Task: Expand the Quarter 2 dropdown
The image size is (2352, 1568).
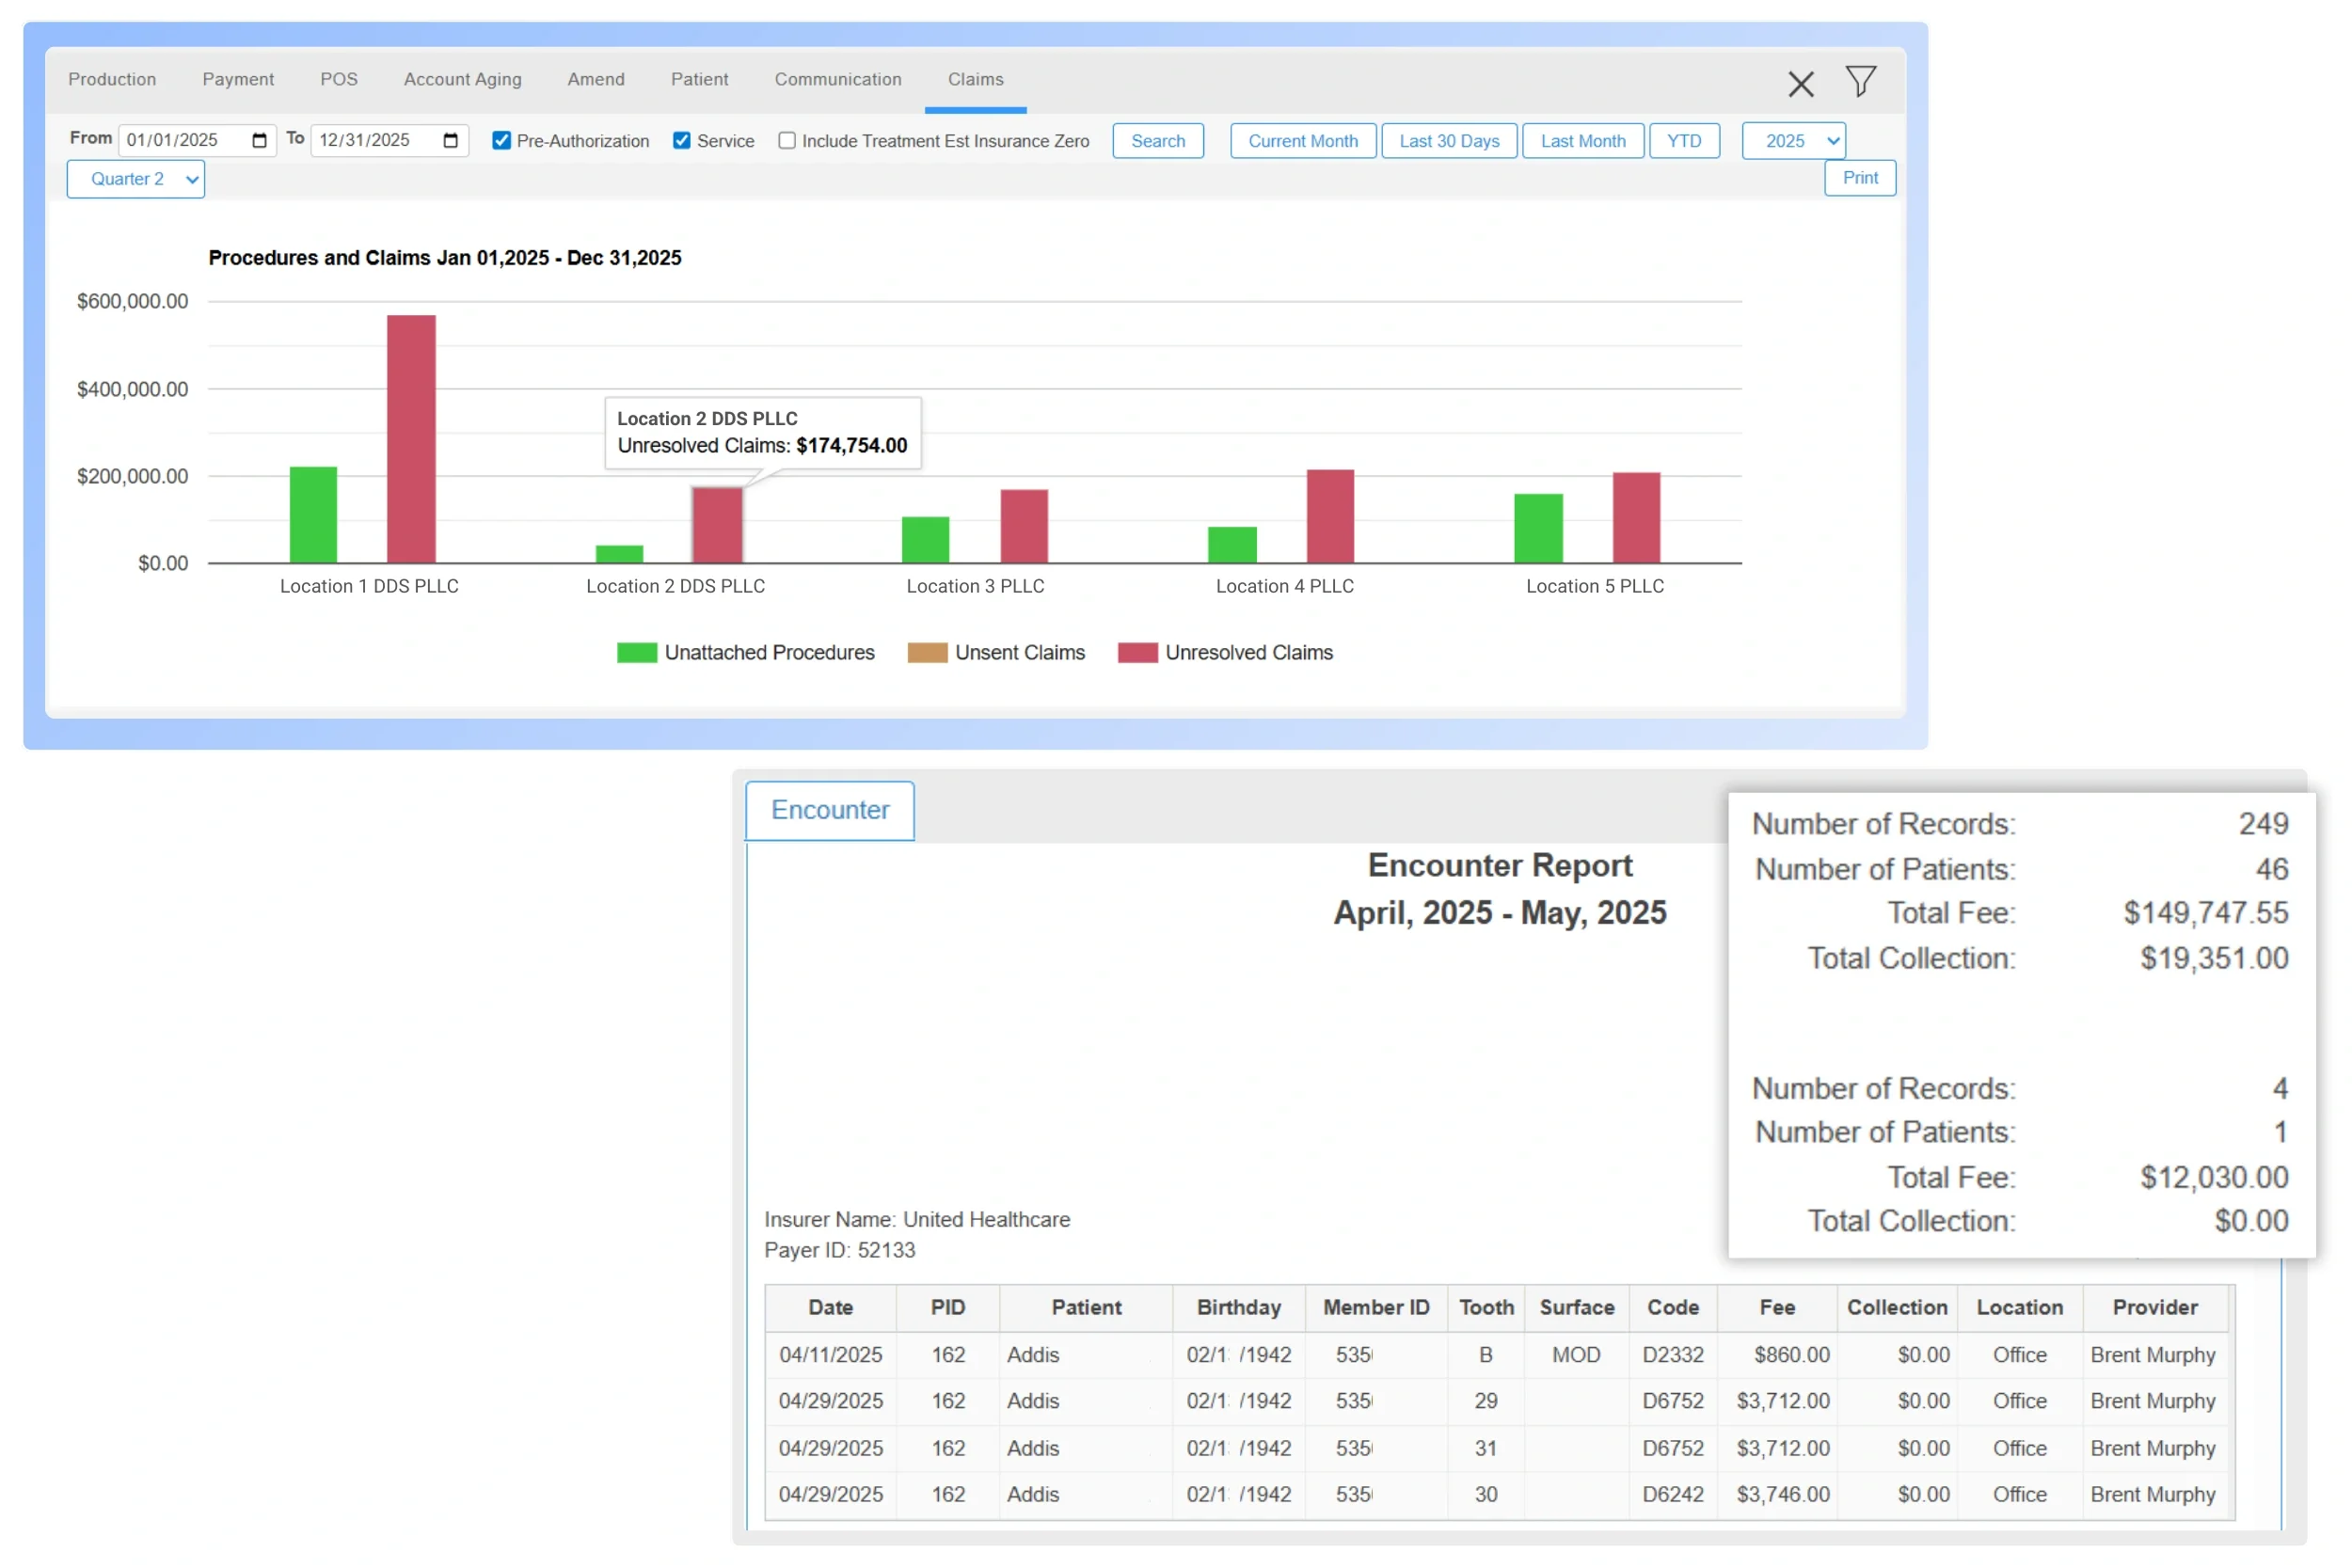Action: [136, 179]
